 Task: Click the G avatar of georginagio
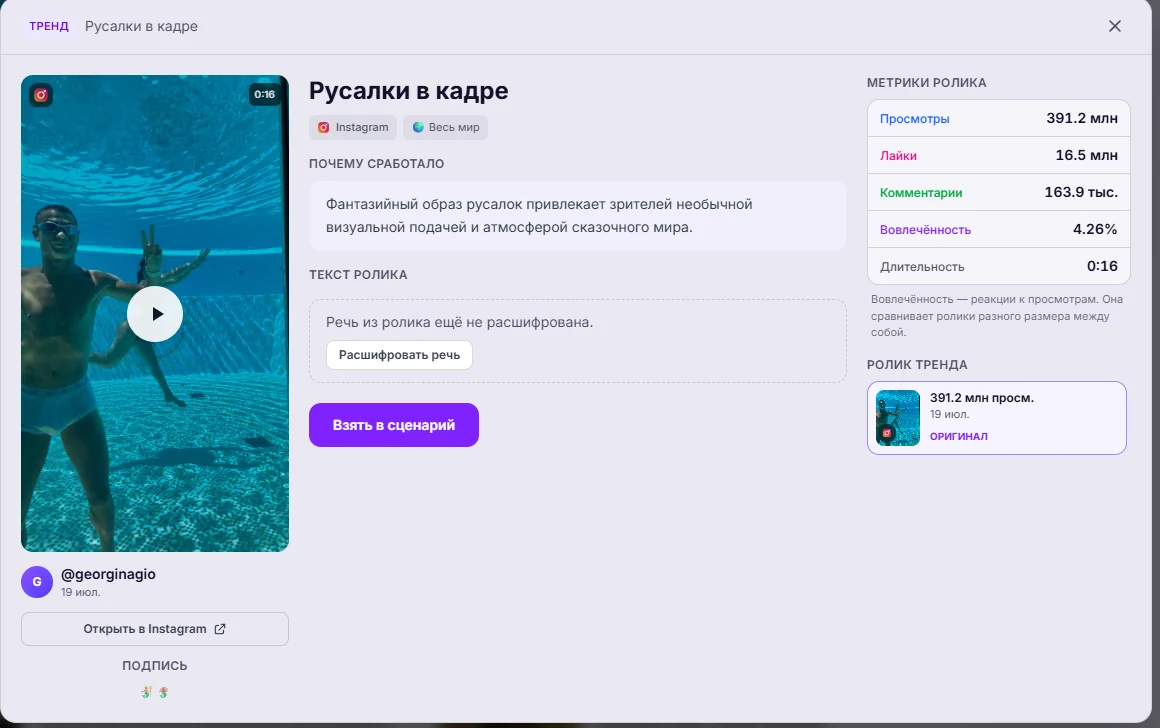pyautogui.click(x=37, y=582)
